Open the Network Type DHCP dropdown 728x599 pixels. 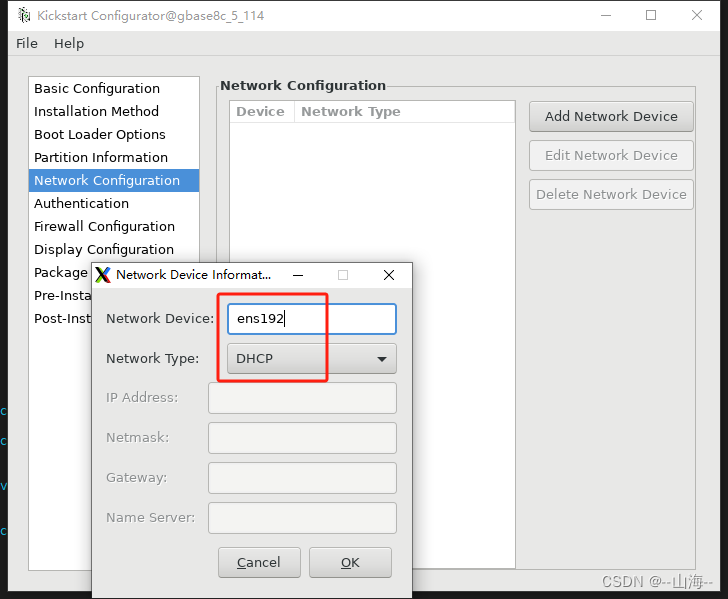pyautogui.click(x=312, y=358)
